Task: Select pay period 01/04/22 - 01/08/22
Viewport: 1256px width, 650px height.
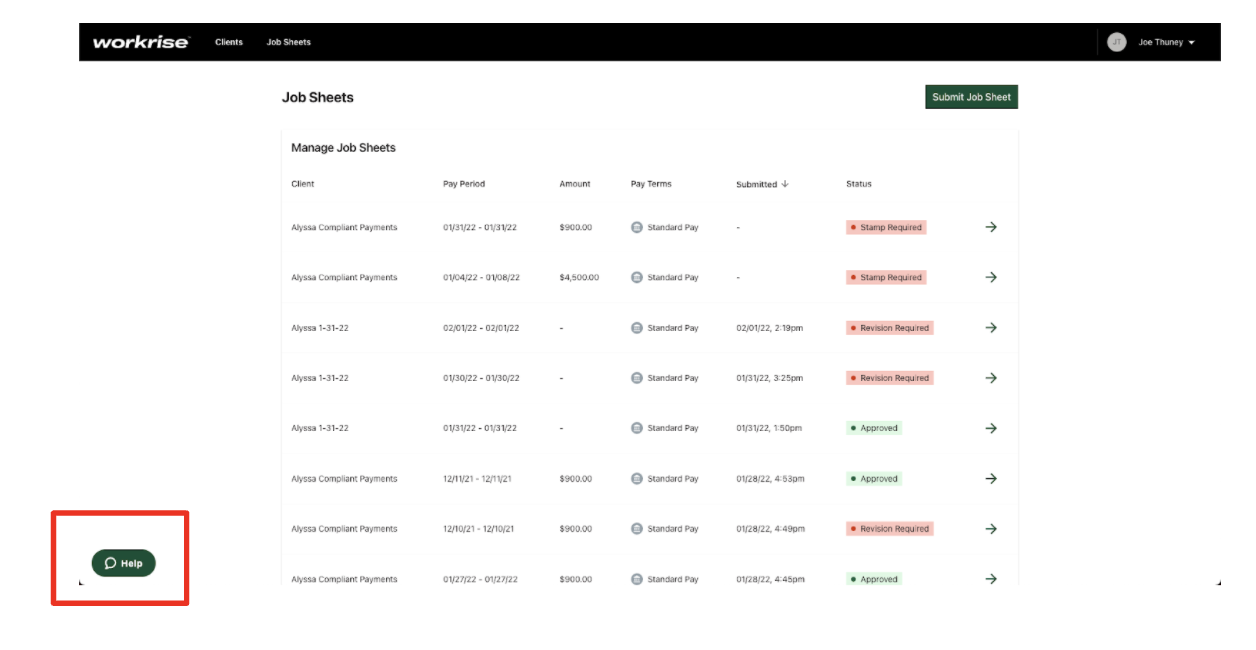Action: coord(481,277)
